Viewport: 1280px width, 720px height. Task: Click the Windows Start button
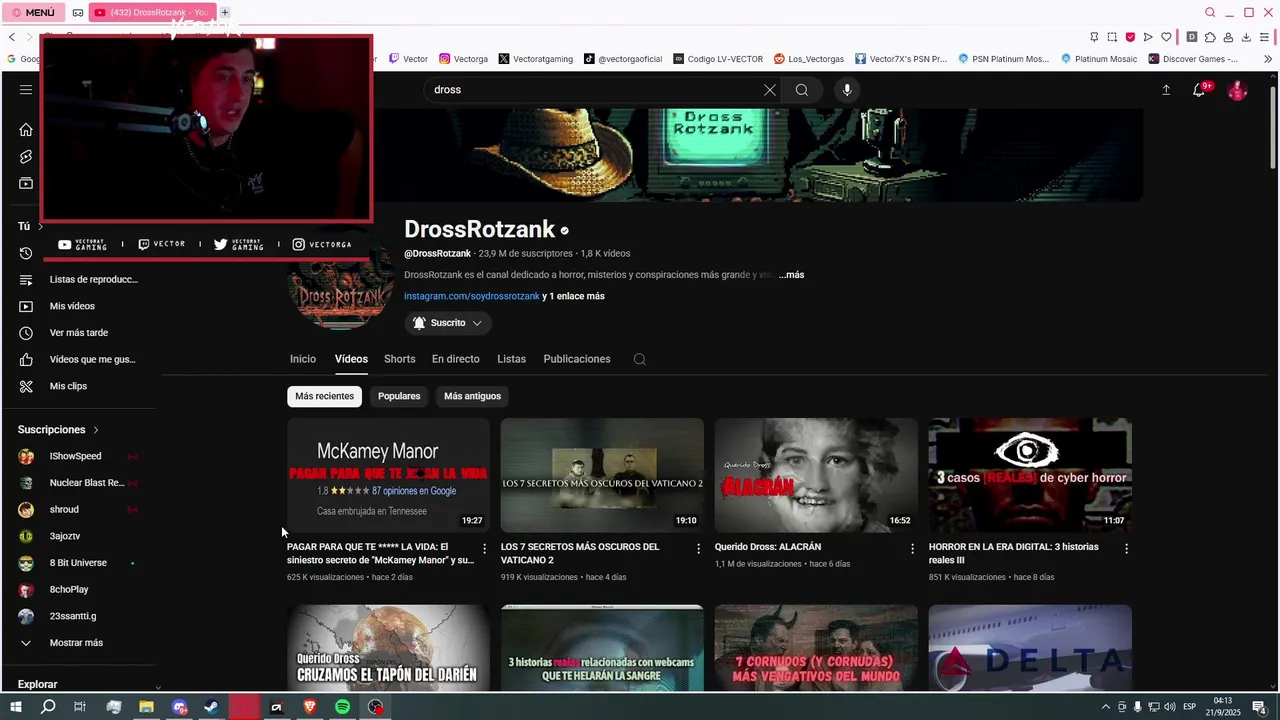[x=15, y=707]
